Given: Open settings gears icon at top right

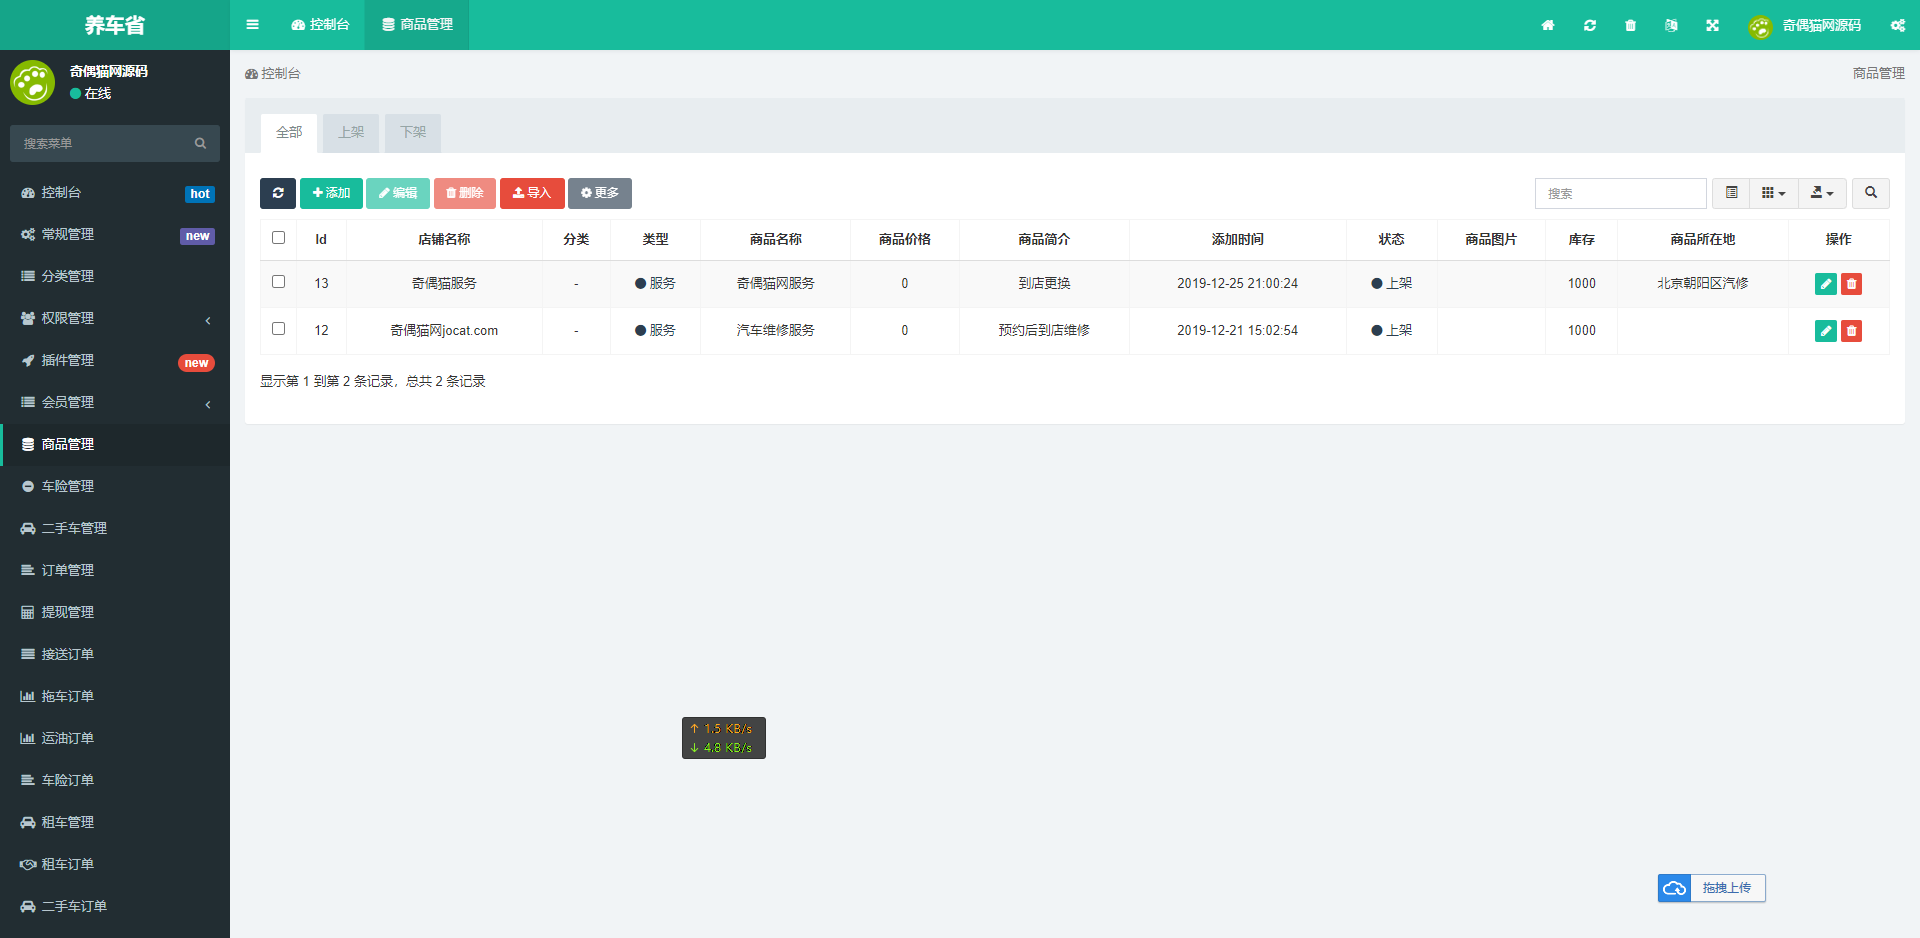Looking at the screenshot, I should [1898, 25].
